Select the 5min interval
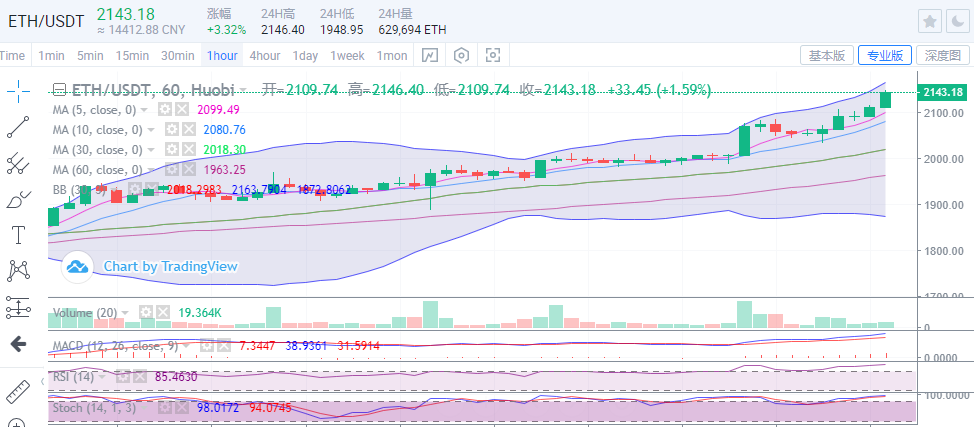This screenshot has width=974, height=427. 90,55
